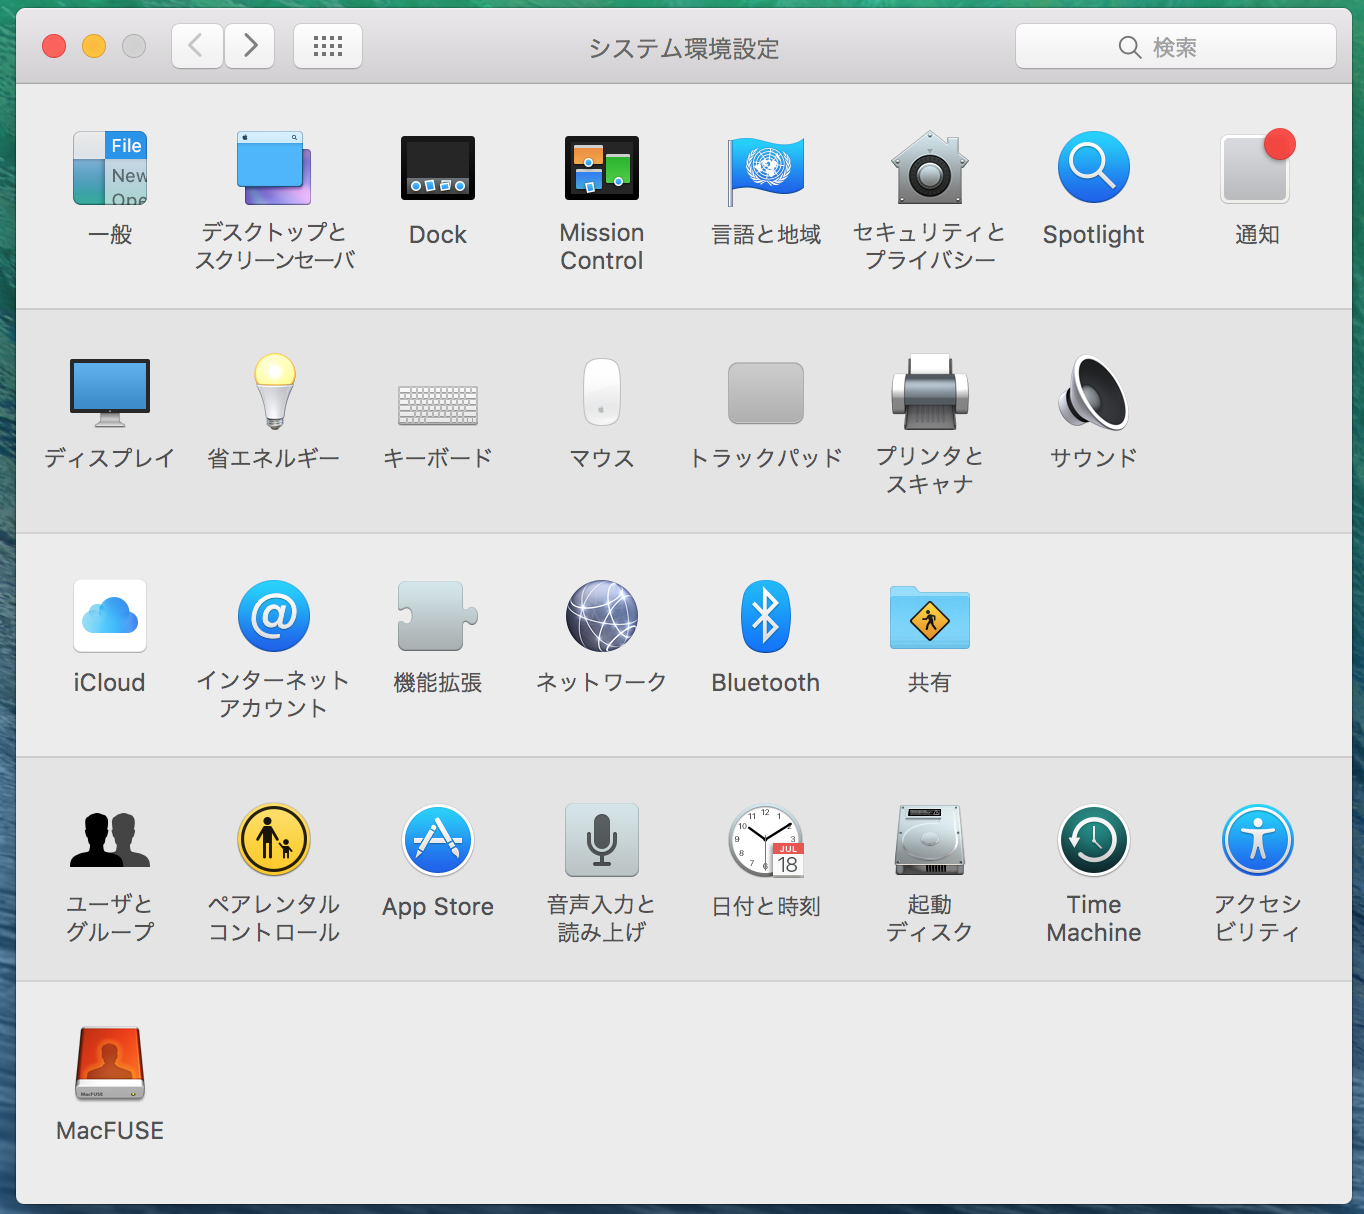Viewport: 1364px width, 1214px height.
Task: Open Bluetooth preferences pane
Action: click(766, 616)
